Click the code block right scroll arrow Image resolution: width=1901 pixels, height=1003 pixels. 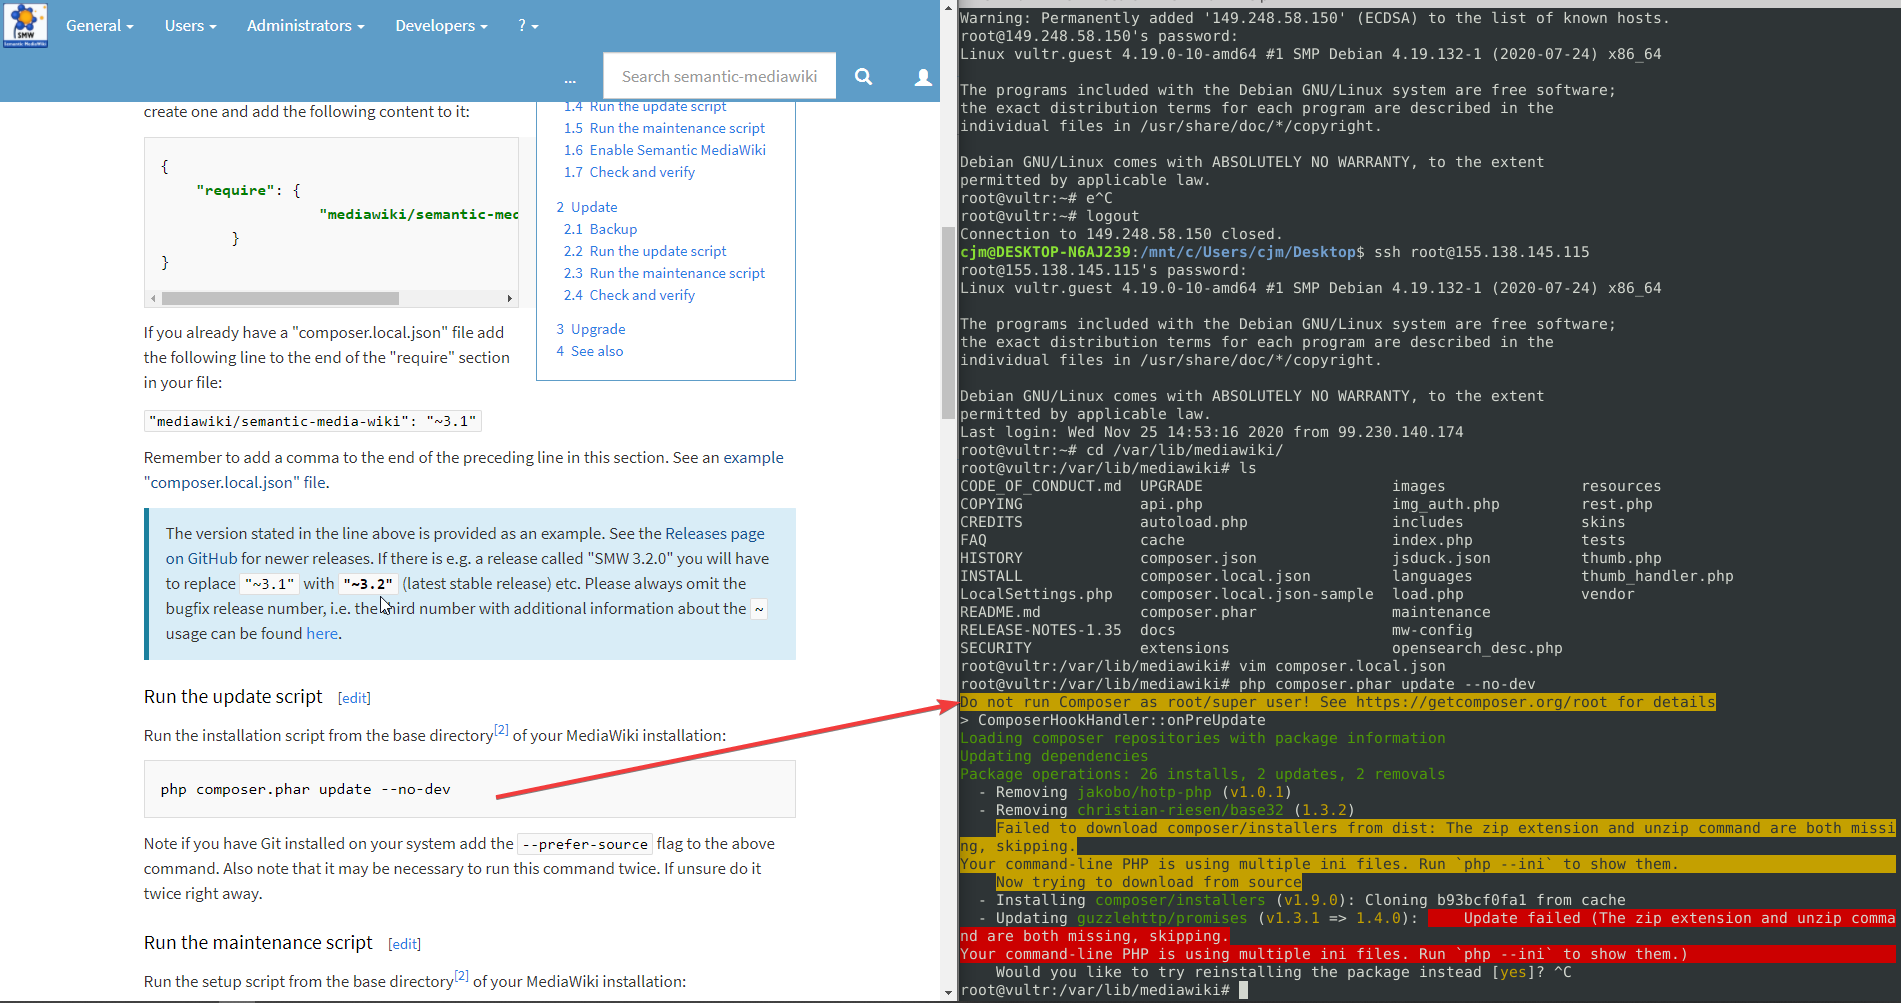click(510, 298)
